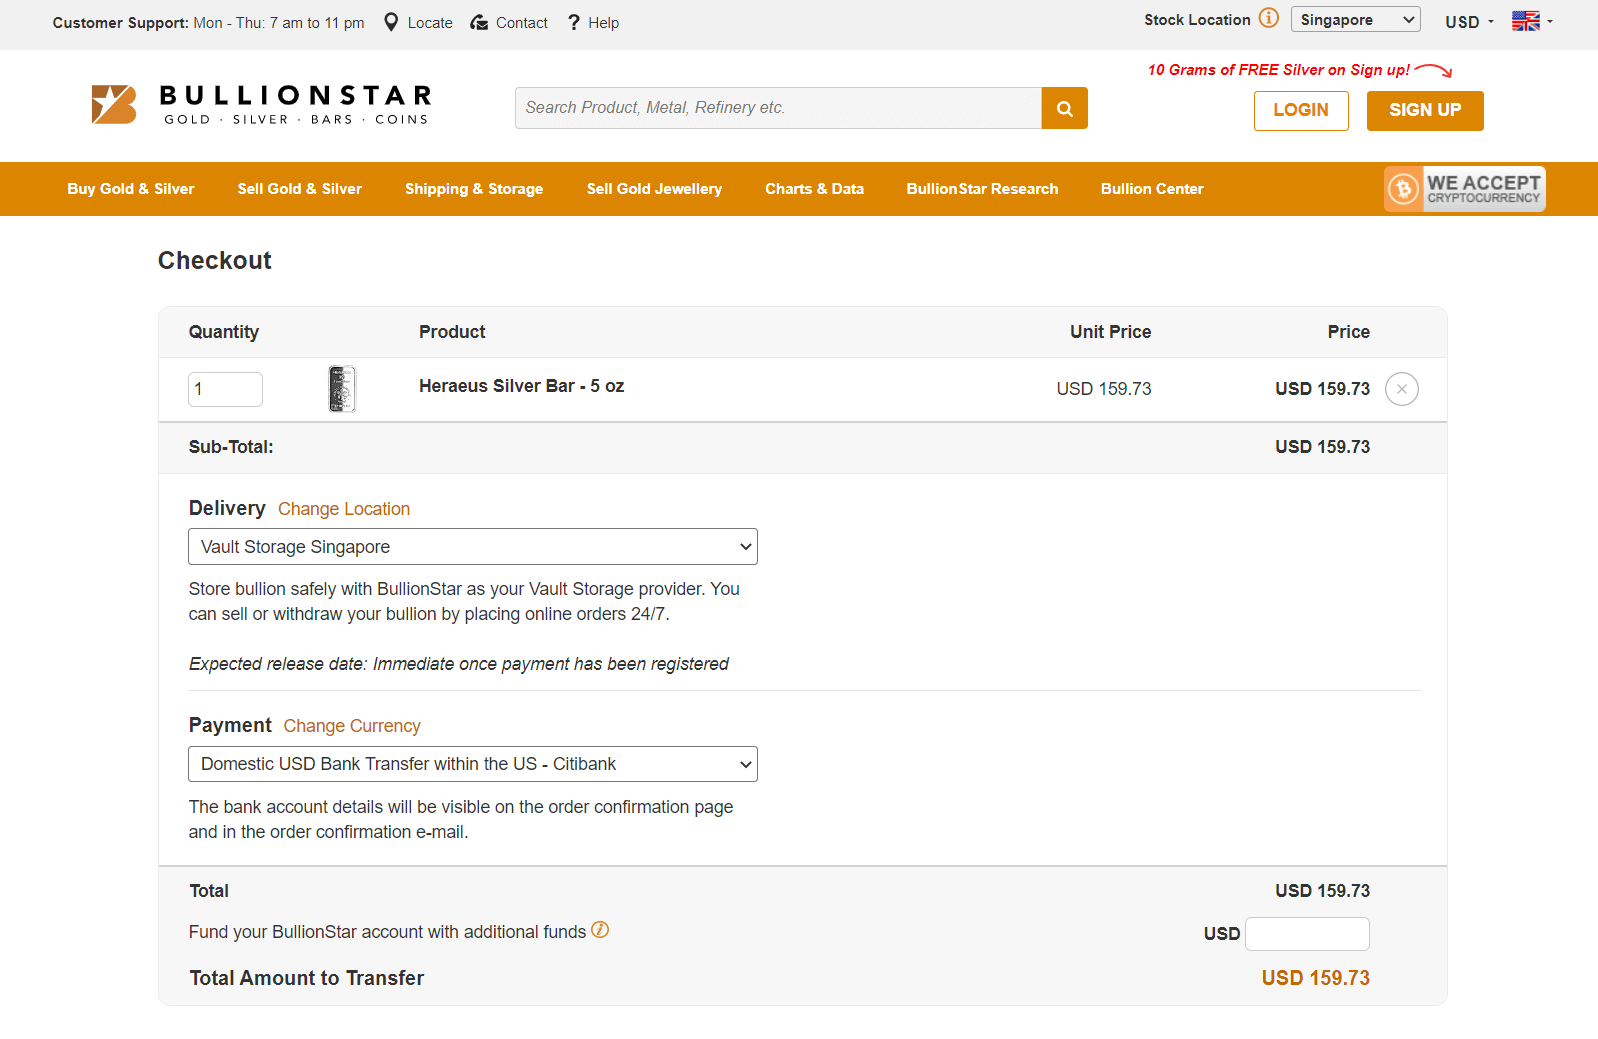Click the Contact link text
The height and width of the screenshot is (1039, 1598).
point(522,23)
